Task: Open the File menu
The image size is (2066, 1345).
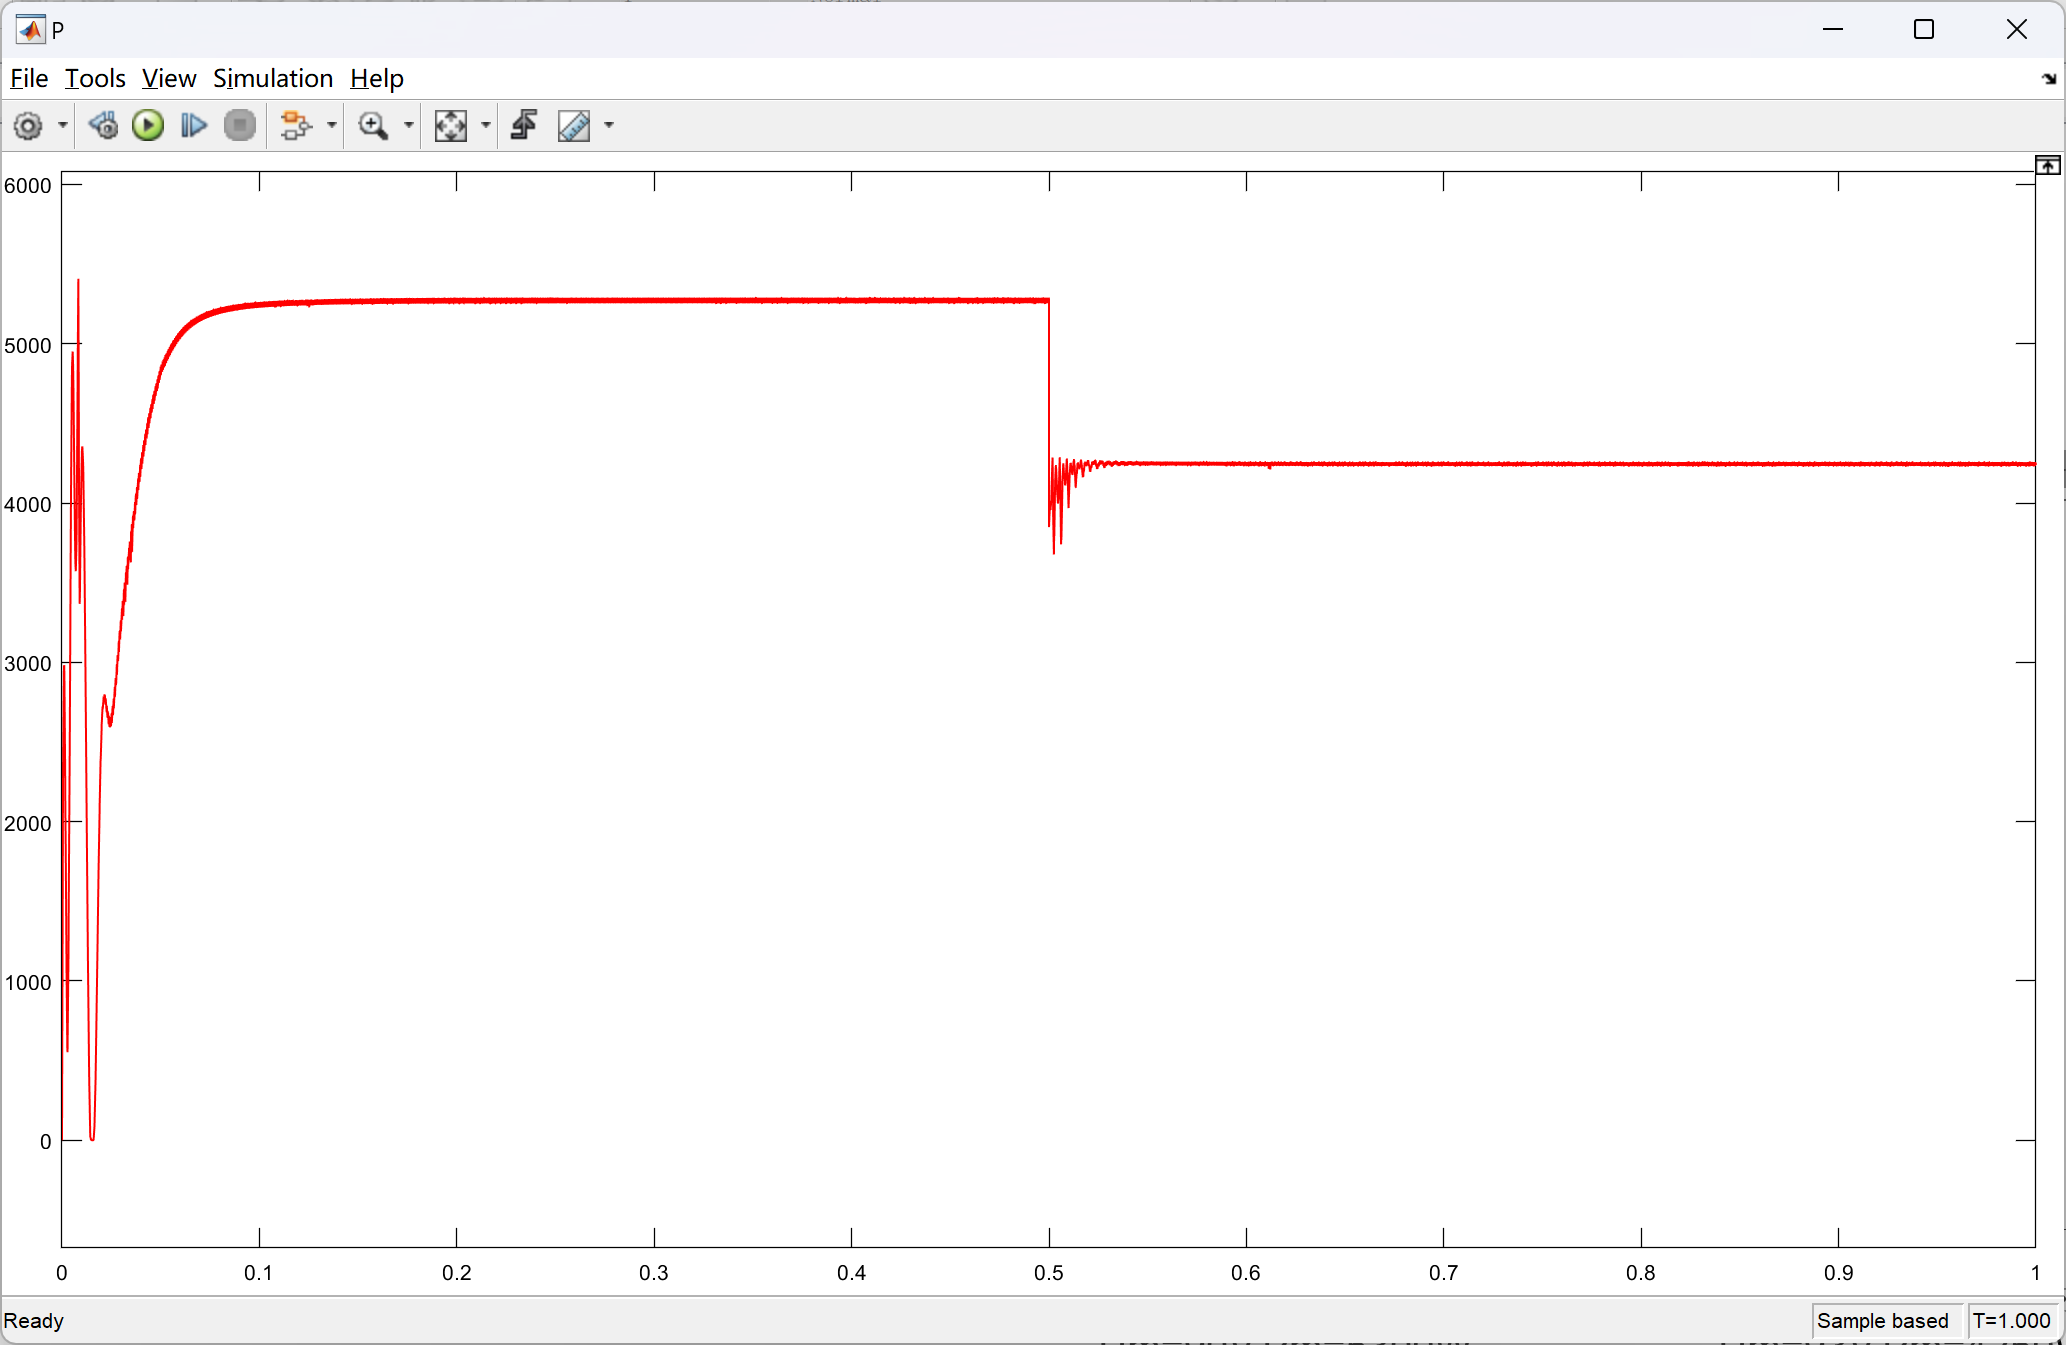Action: (29, 78)
